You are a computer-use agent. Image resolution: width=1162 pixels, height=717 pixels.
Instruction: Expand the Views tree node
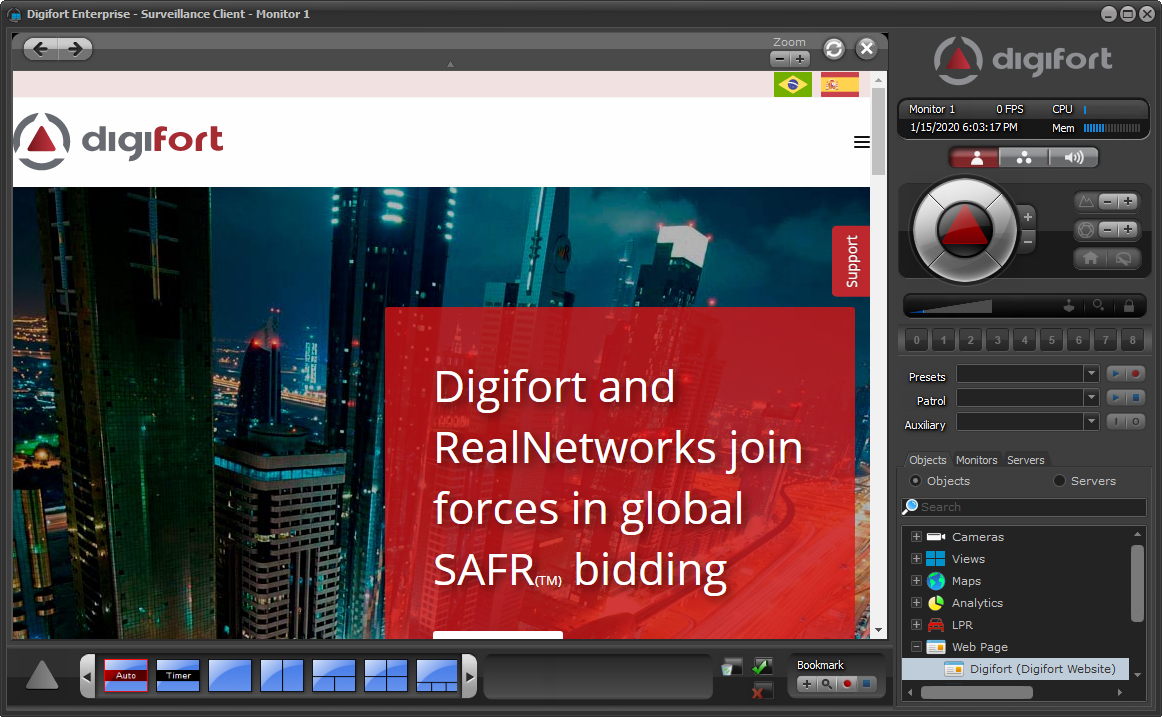916,558
